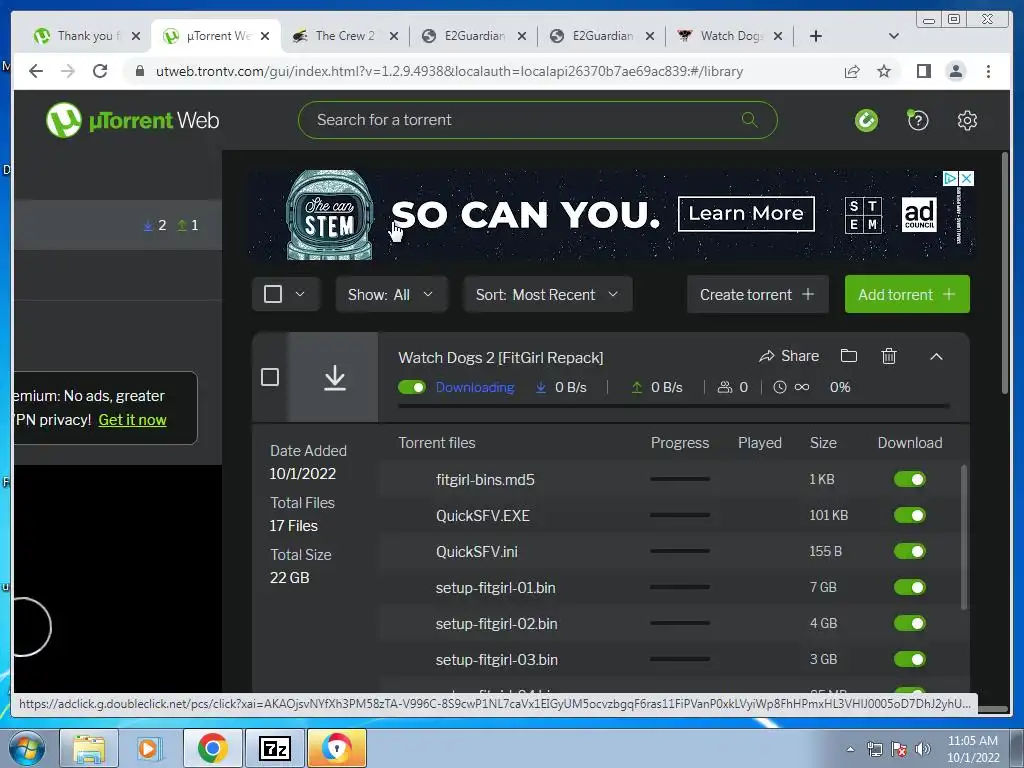Open the green upgrade speed icon
This screenshot has width=1024, height=768.
[867, 120]
